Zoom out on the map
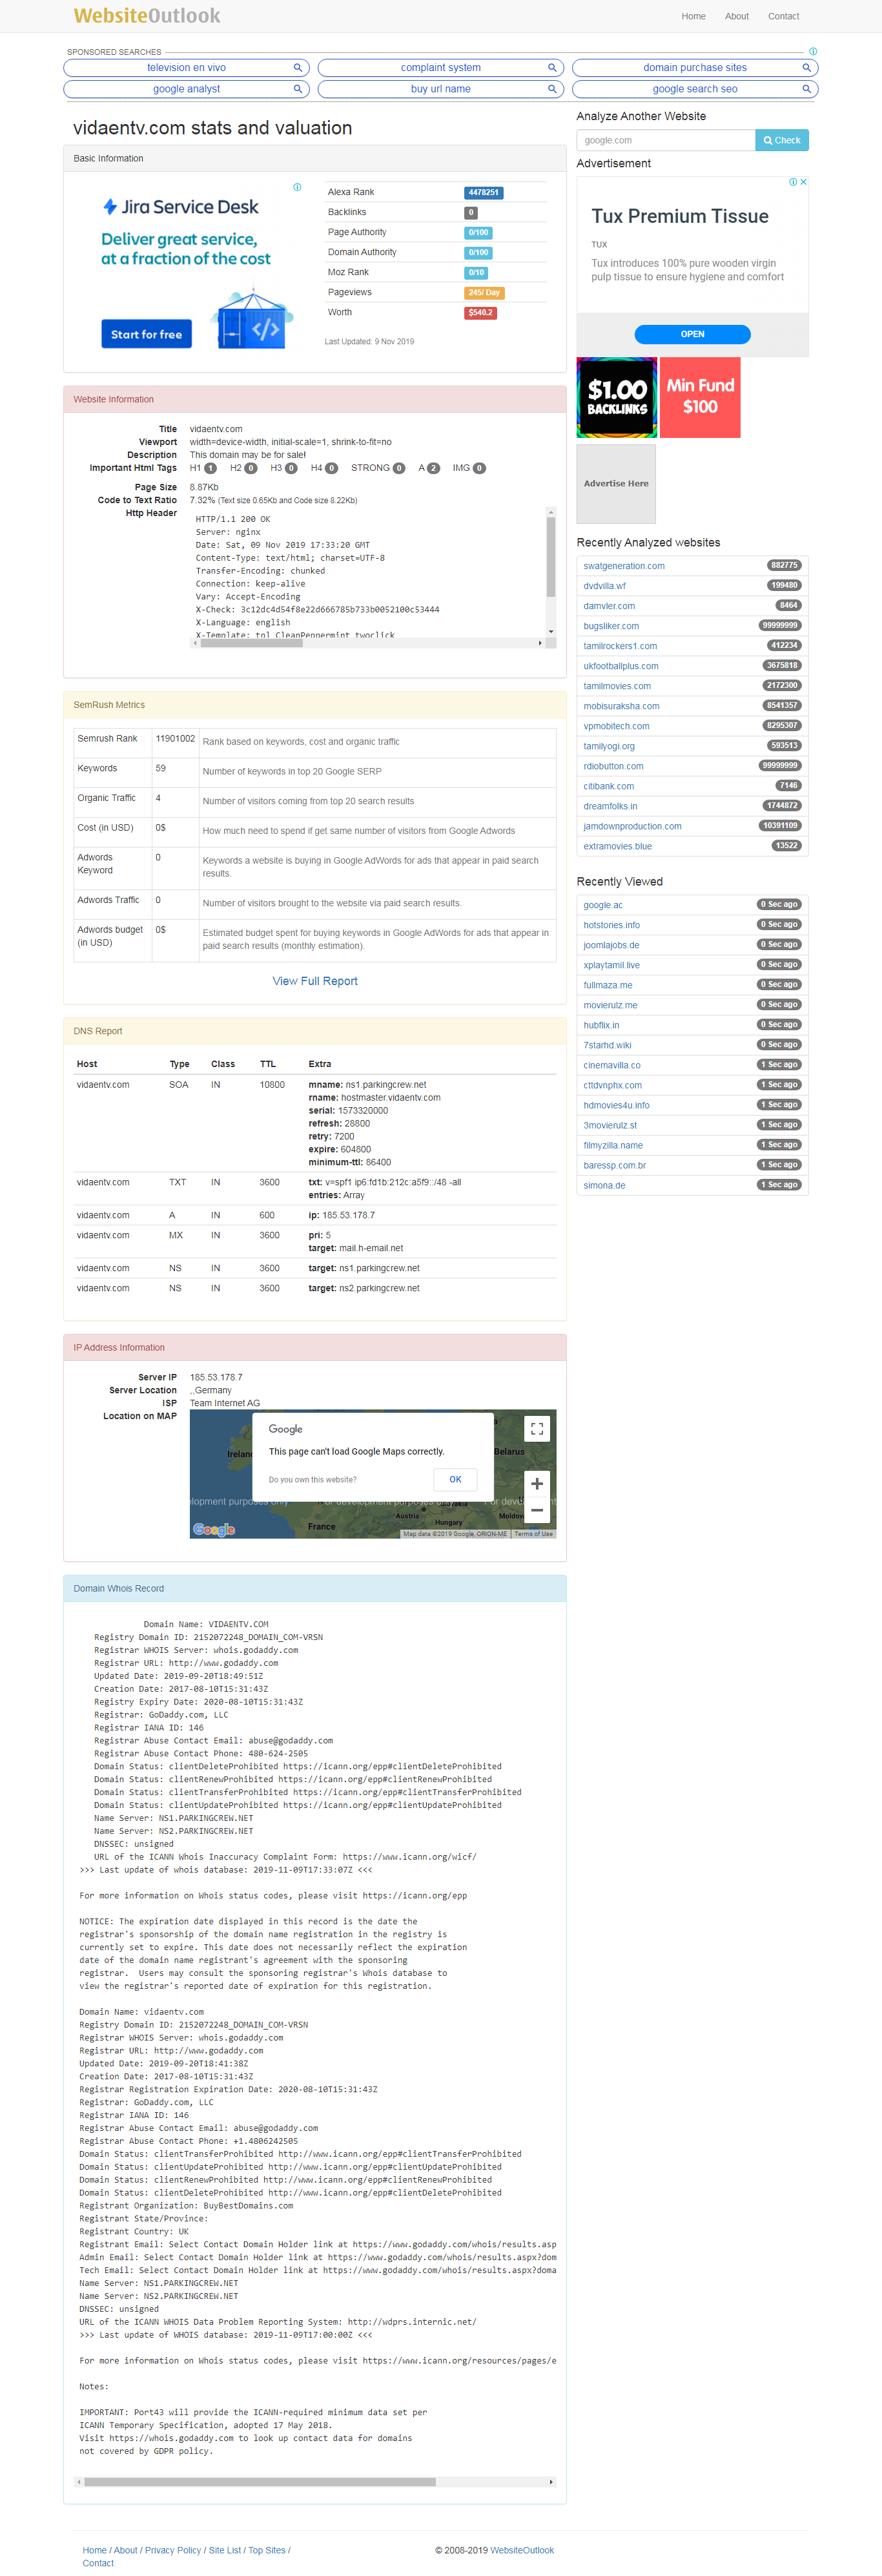 pyautogui.click(x=537, y=1510)
